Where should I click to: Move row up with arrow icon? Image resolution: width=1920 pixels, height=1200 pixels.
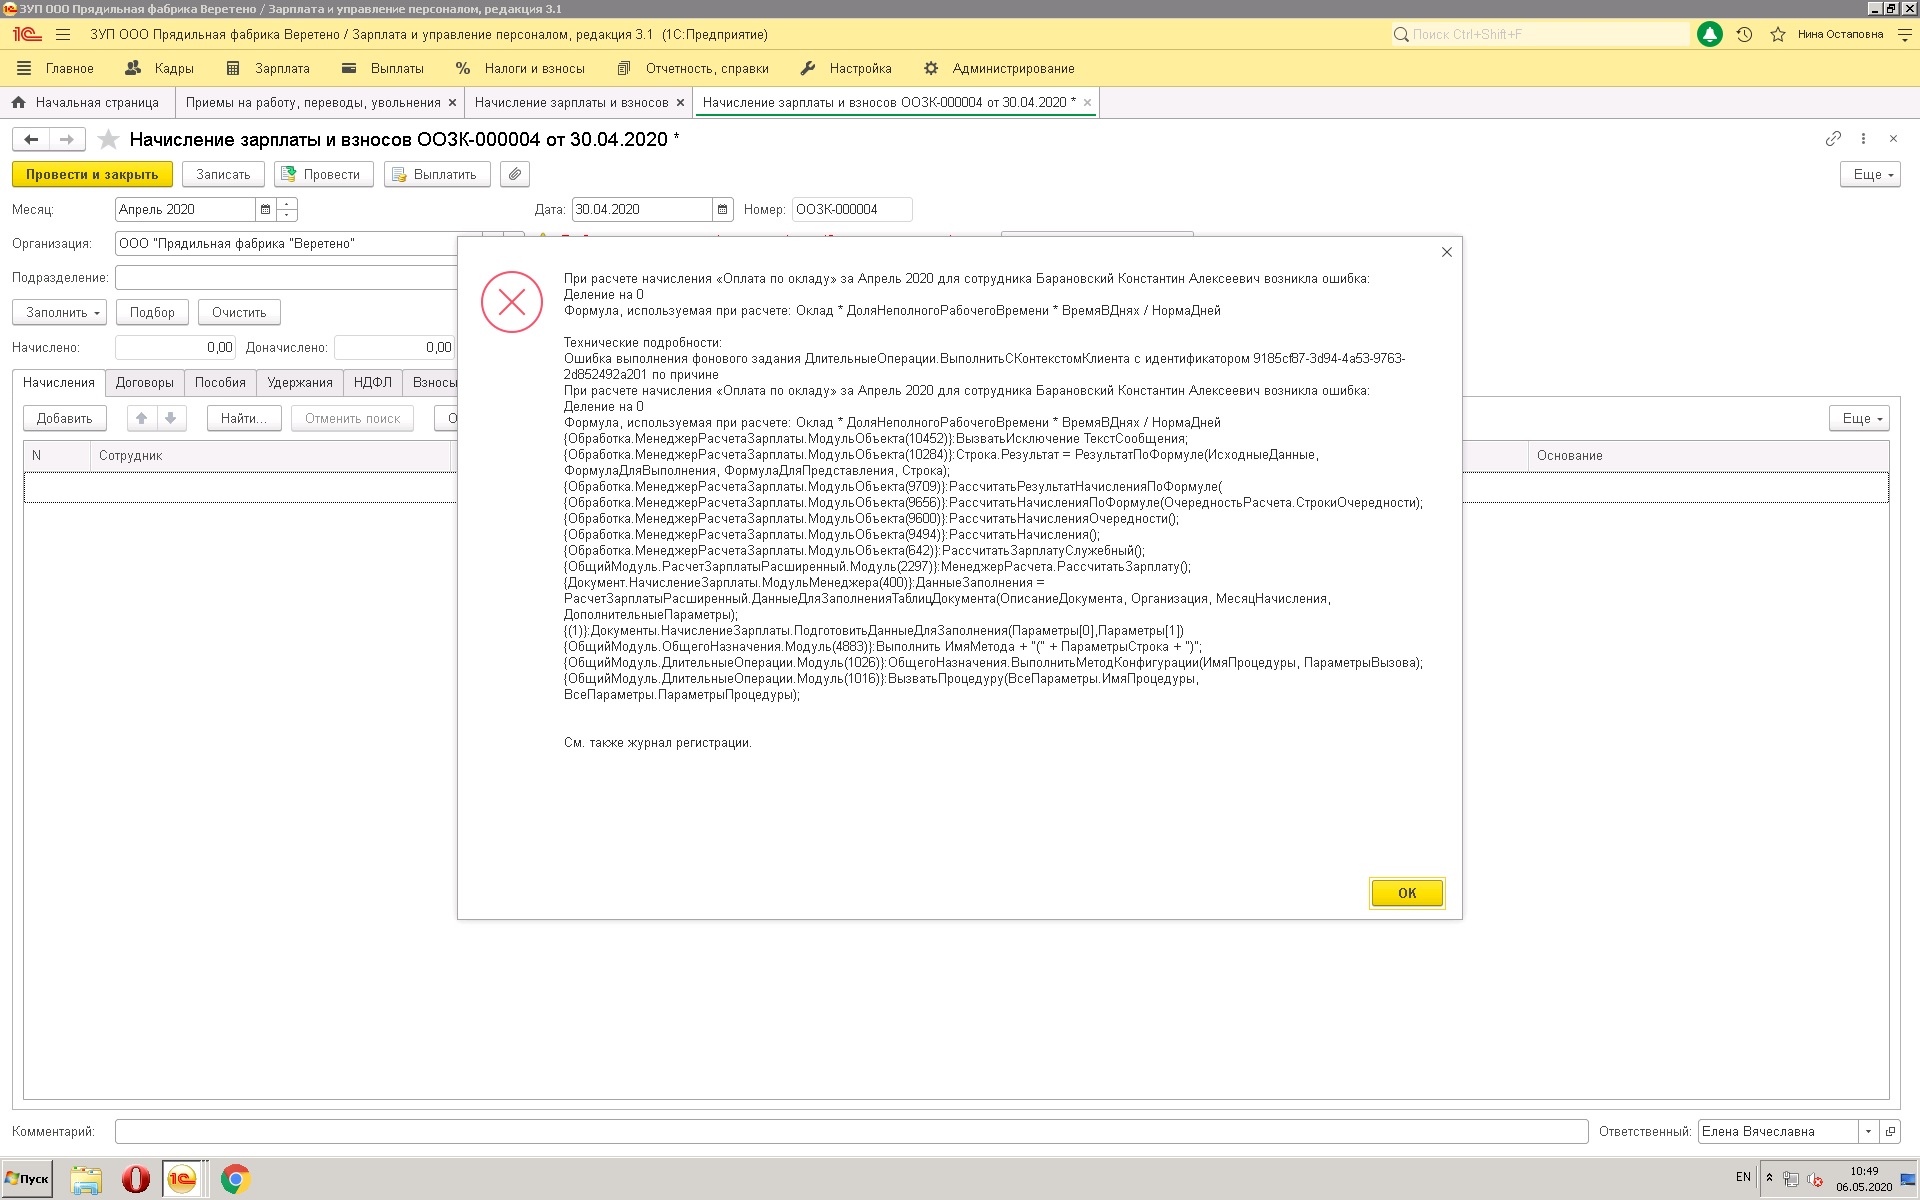(142, 418)
